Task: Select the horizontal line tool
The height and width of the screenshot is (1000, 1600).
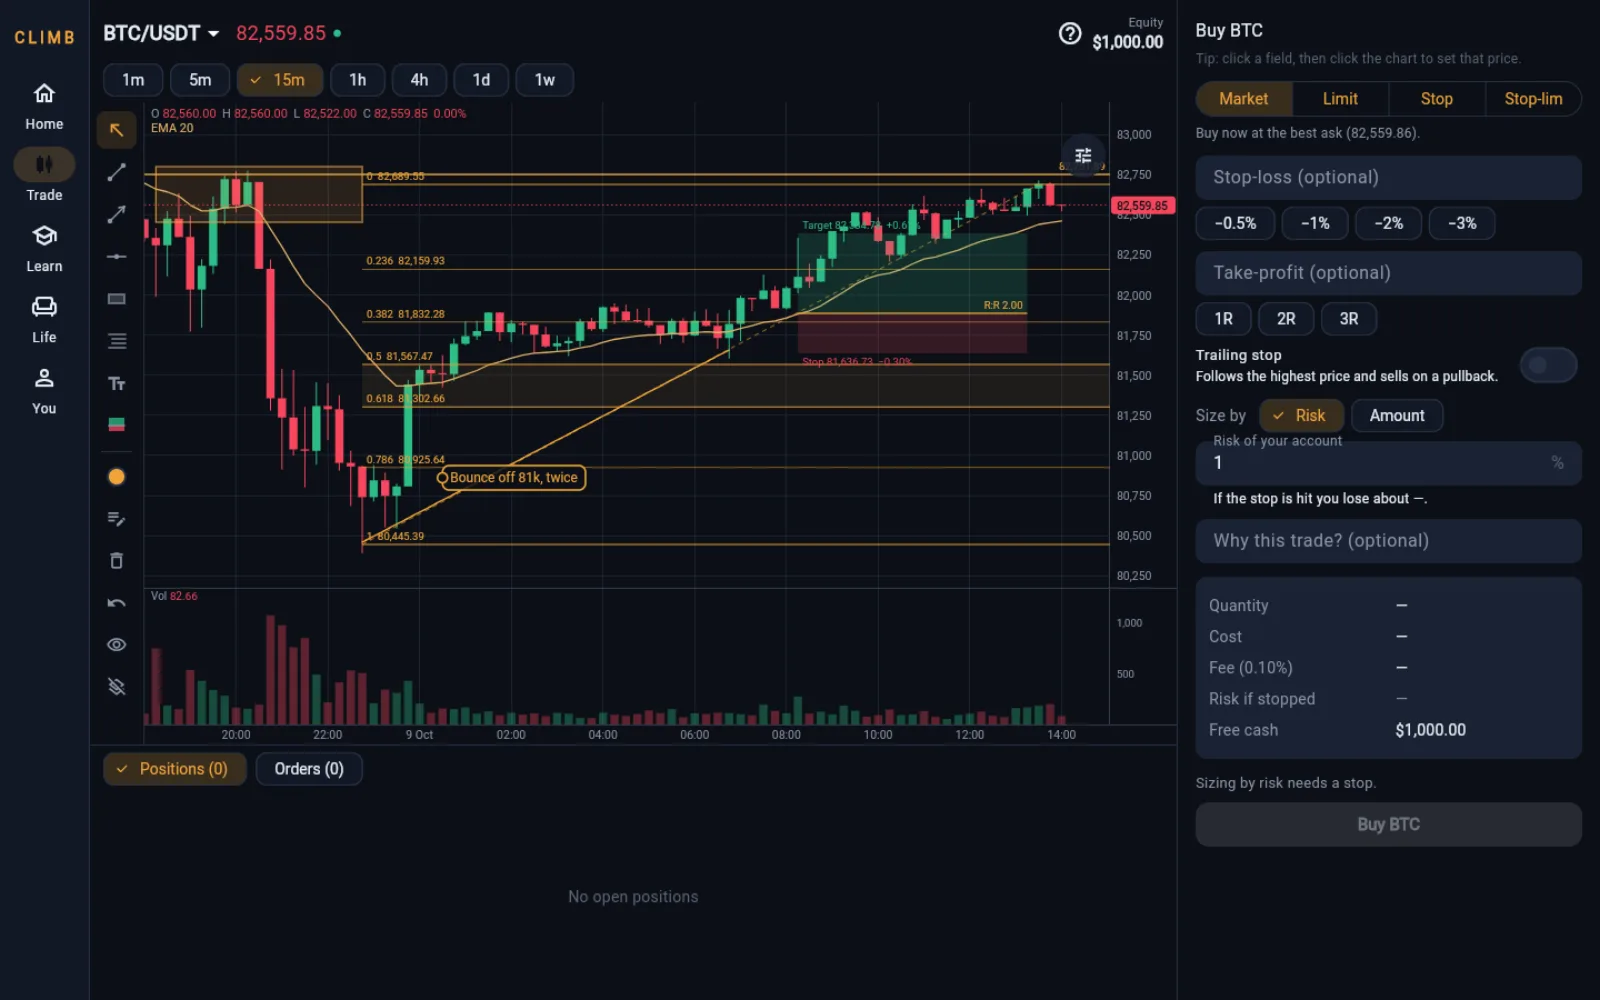Action: click(116, 256)
